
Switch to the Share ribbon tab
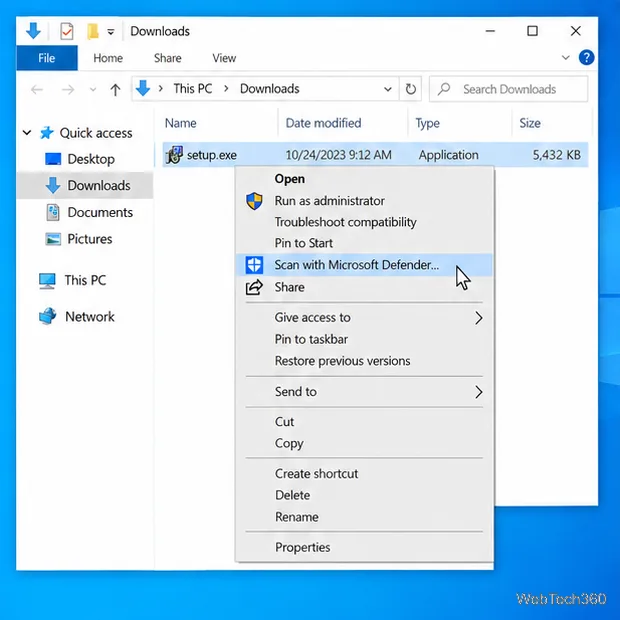point(168,58)
